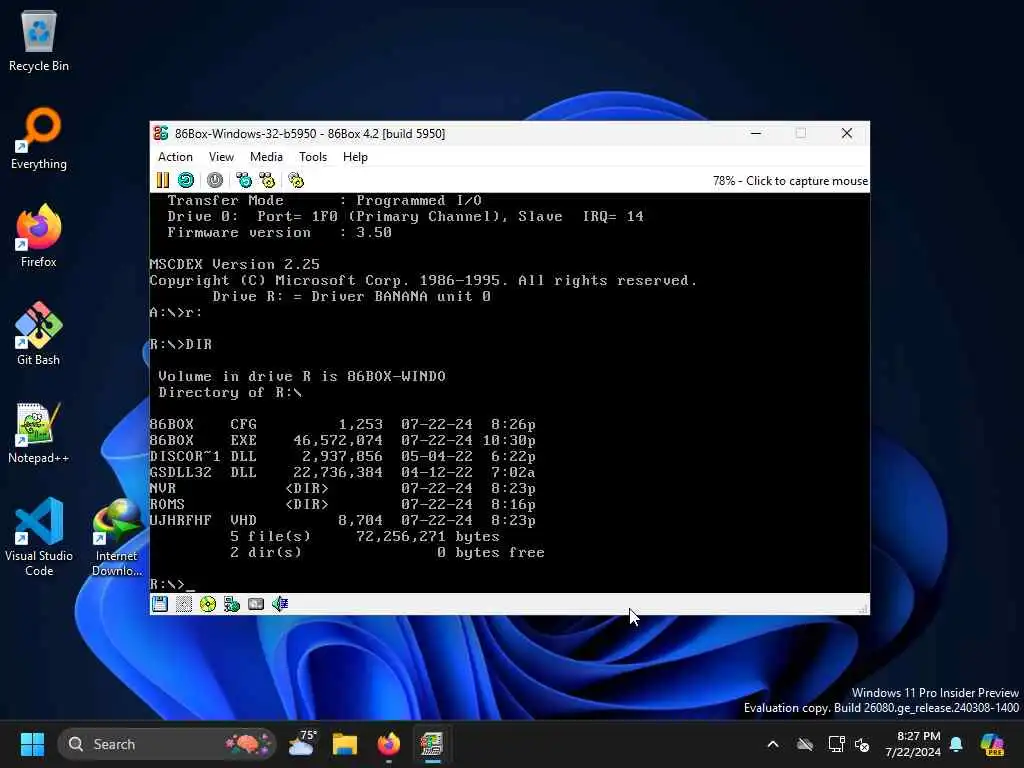Open the weather widget showing 75°
The height and width of the screenshot is (768, 1024).
tap(302, 744)
